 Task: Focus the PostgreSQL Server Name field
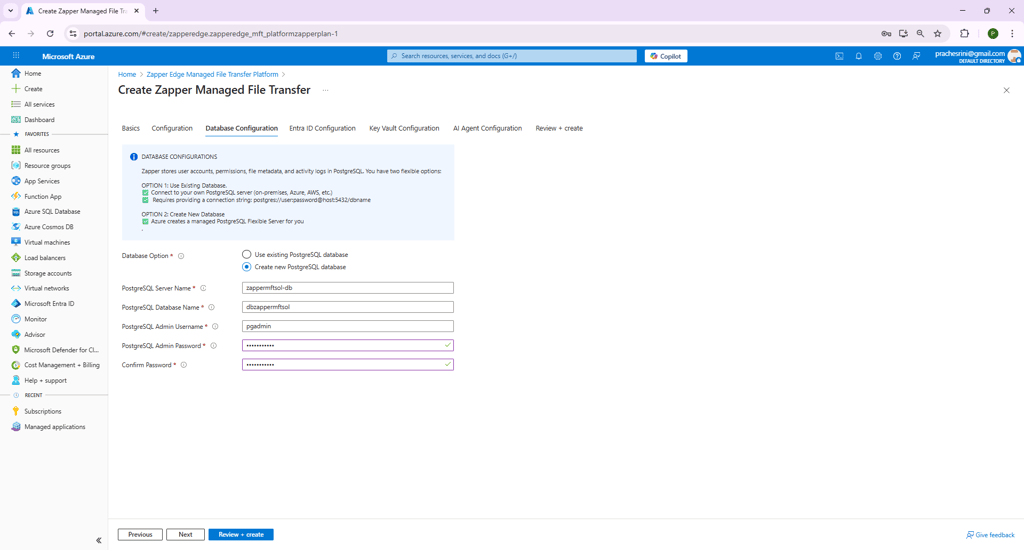click(347, 288)
